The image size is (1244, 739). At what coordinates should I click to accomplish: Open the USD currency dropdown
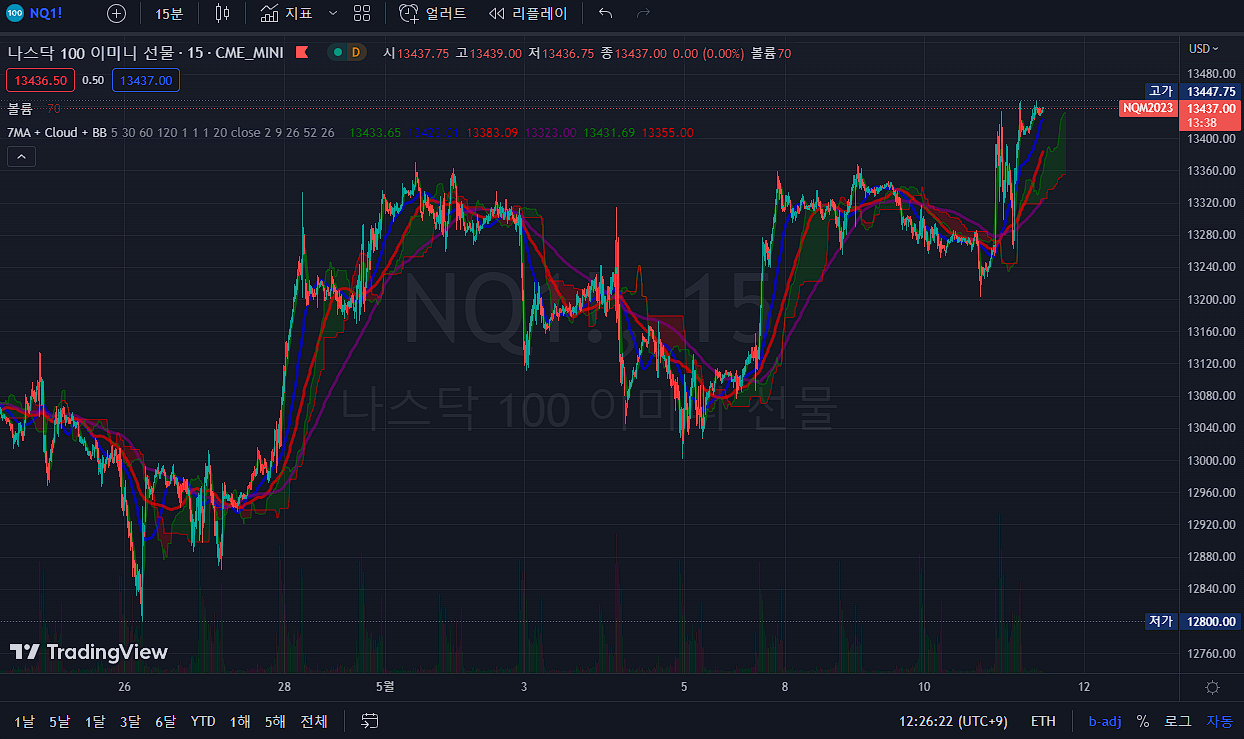1204,48
